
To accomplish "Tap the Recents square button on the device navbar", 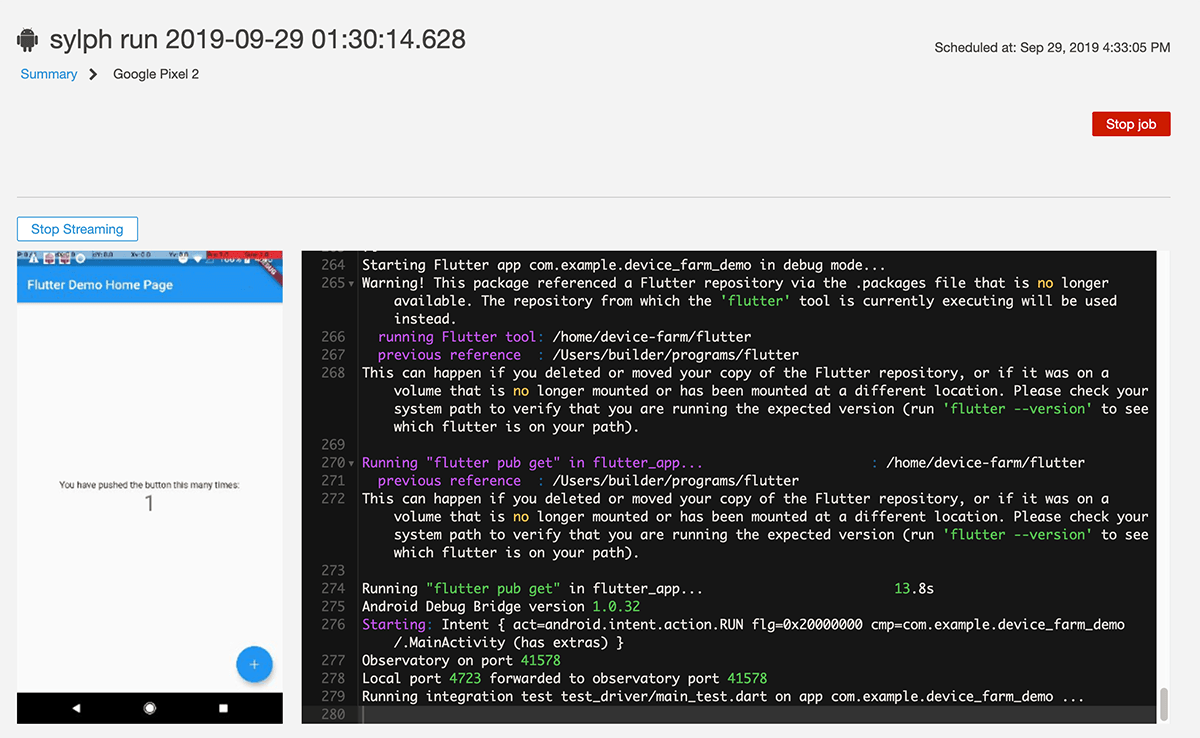I will [222, 707].
